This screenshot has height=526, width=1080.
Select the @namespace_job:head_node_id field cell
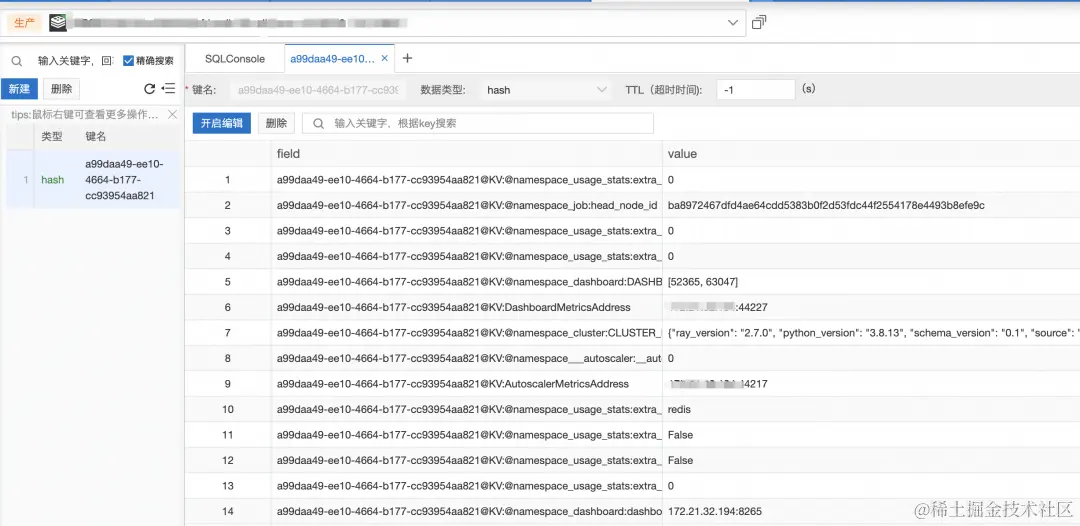tap(467, 205)
